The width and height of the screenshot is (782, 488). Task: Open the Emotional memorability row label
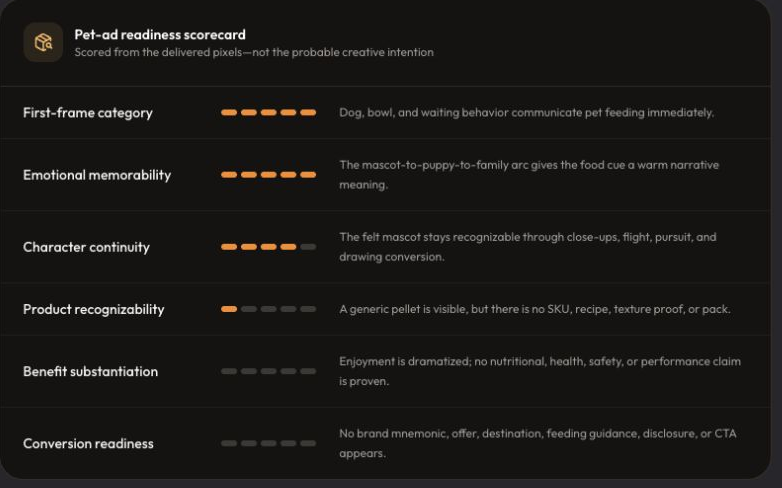pyautogui.click(x=97, y=175)
